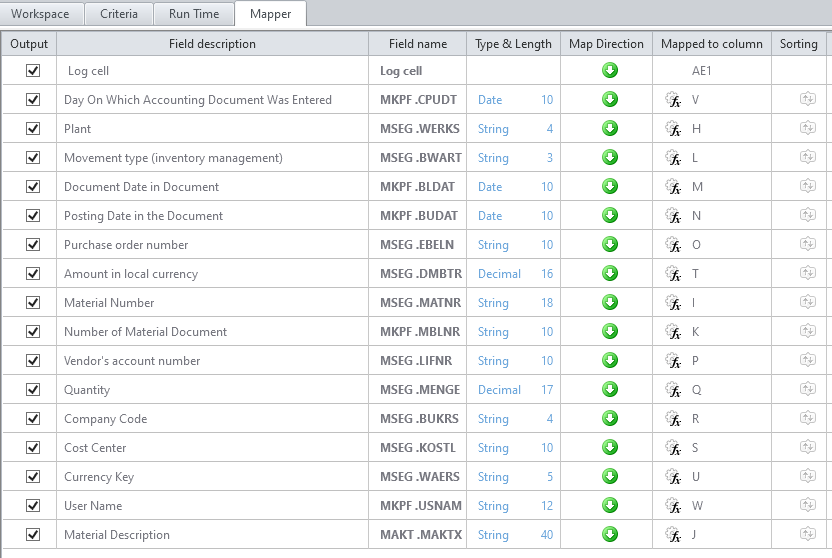832x558 pixels.
Task: Open the String type dropdown for MSEG.BUKRS
Action: pyautogui.click(x=493, y=419)
